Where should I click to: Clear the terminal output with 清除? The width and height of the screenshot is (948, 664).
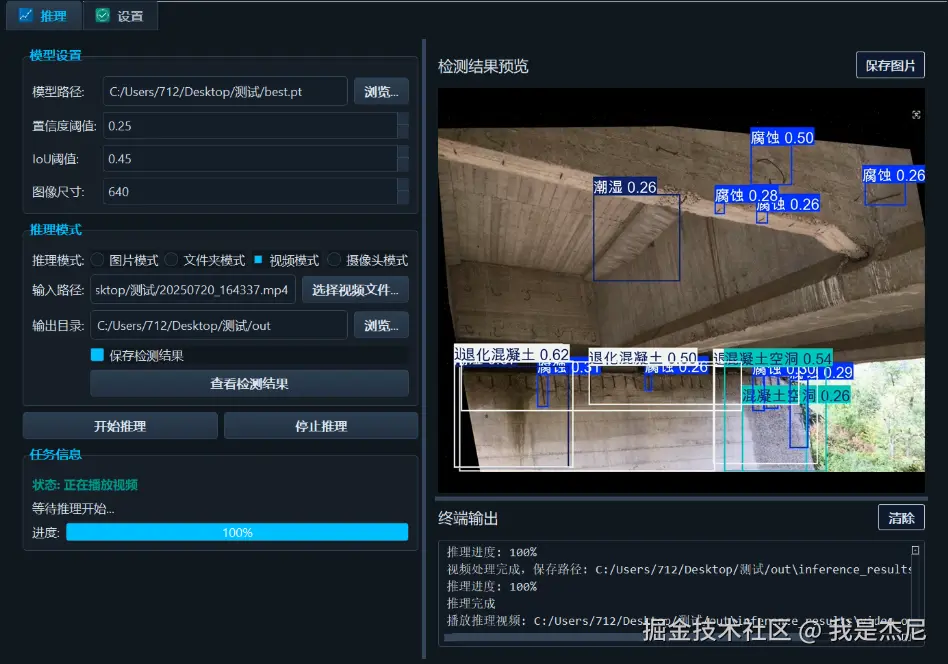point(901,518)
